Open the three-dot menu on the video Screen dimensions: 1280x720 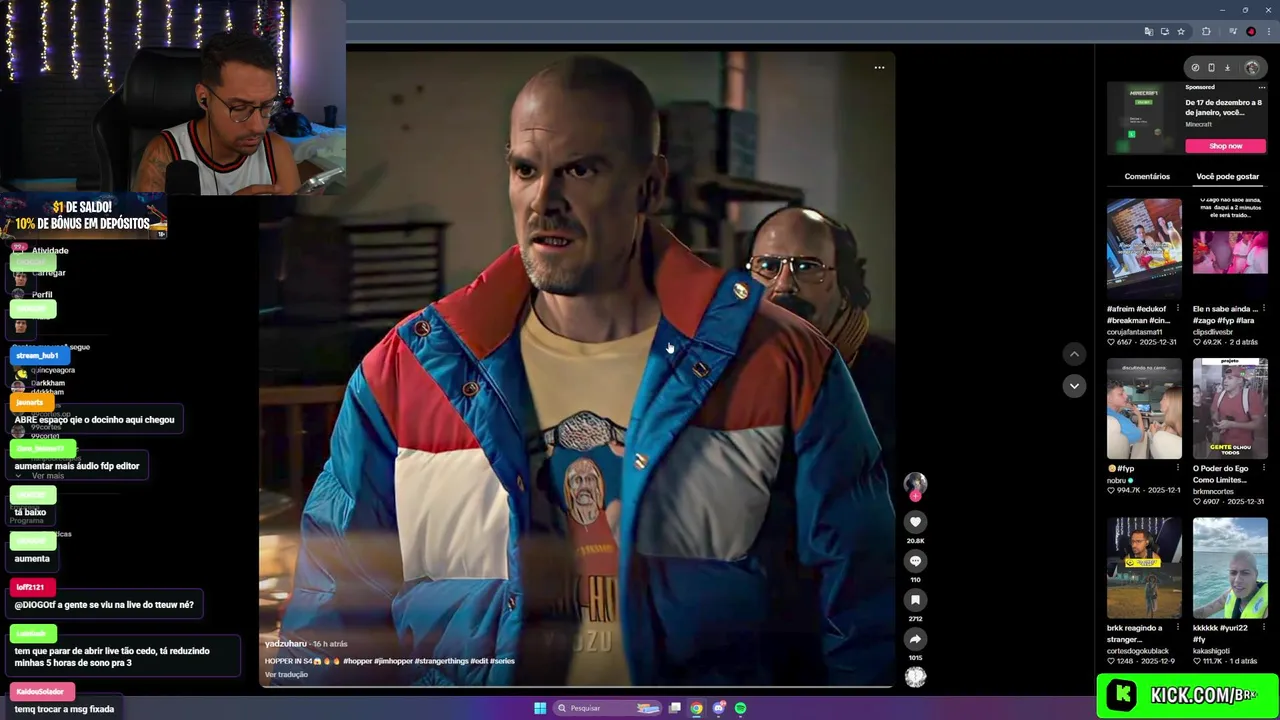pyautogui.click(x=879, y=68)
